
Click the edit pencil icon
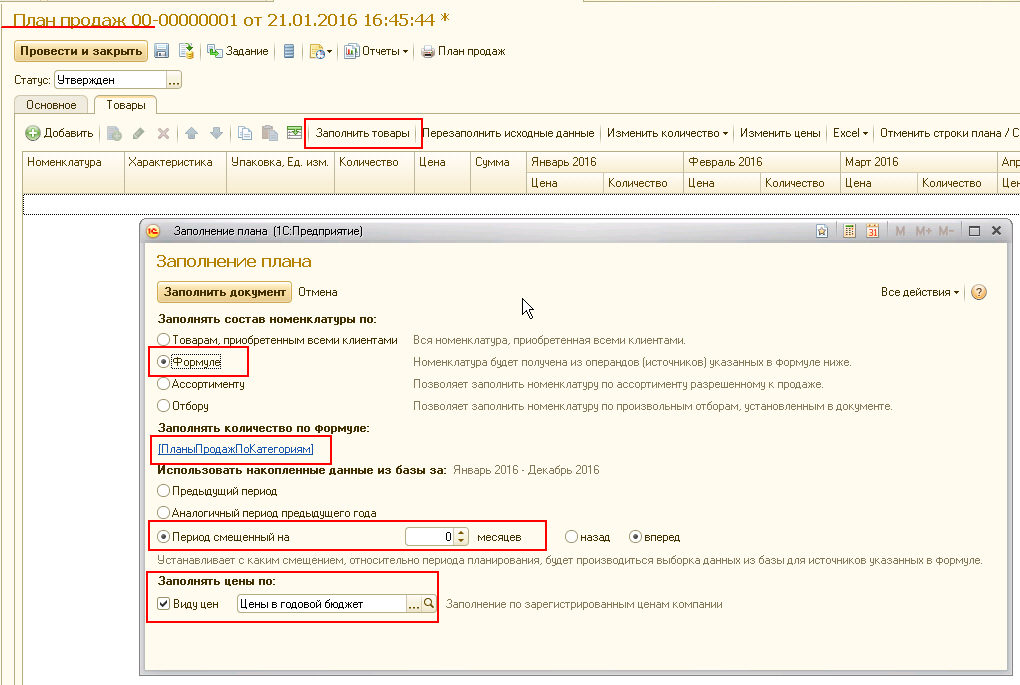(138, 133)
